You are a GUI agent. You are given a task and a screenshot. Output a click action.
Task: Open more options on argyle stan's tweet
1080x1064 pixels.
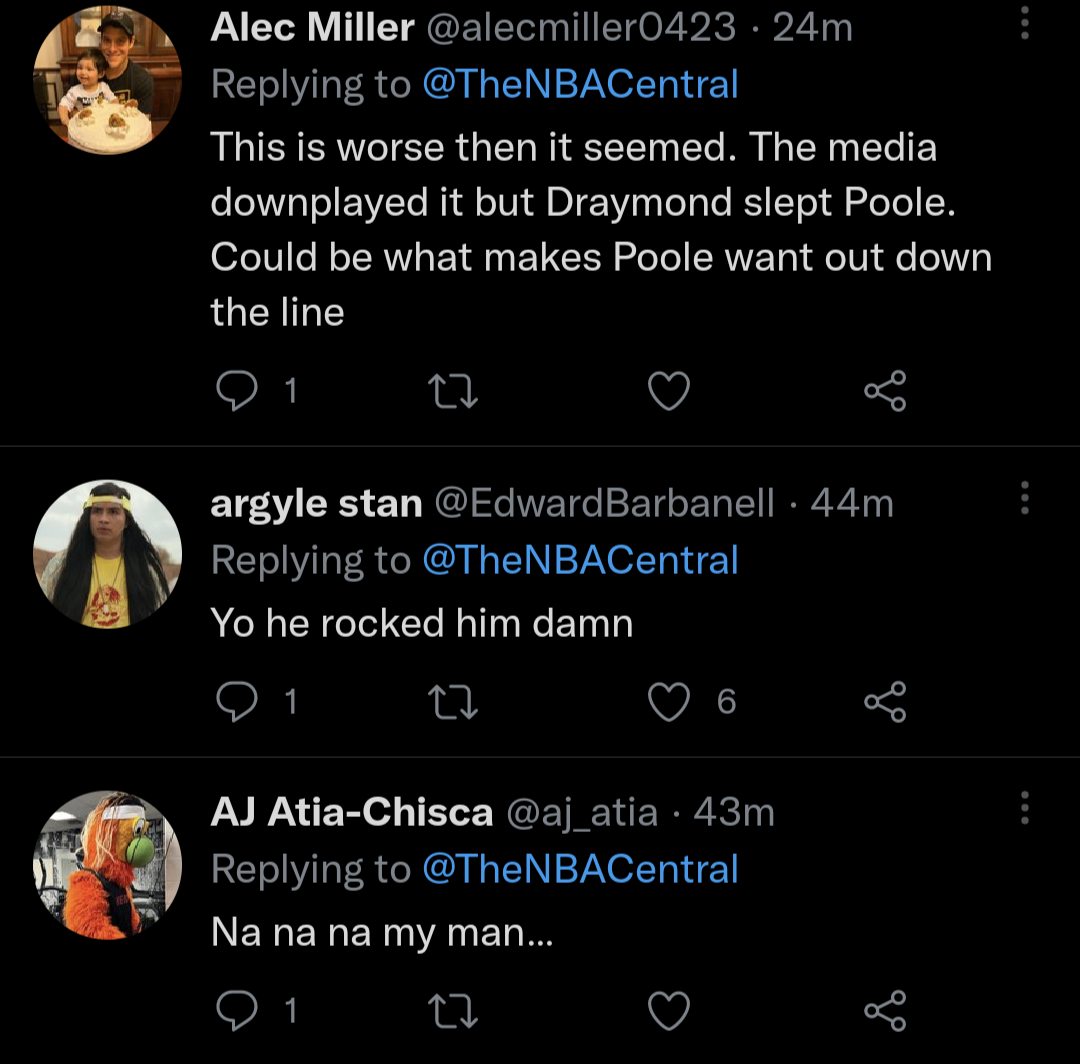tap(1024, 497)
